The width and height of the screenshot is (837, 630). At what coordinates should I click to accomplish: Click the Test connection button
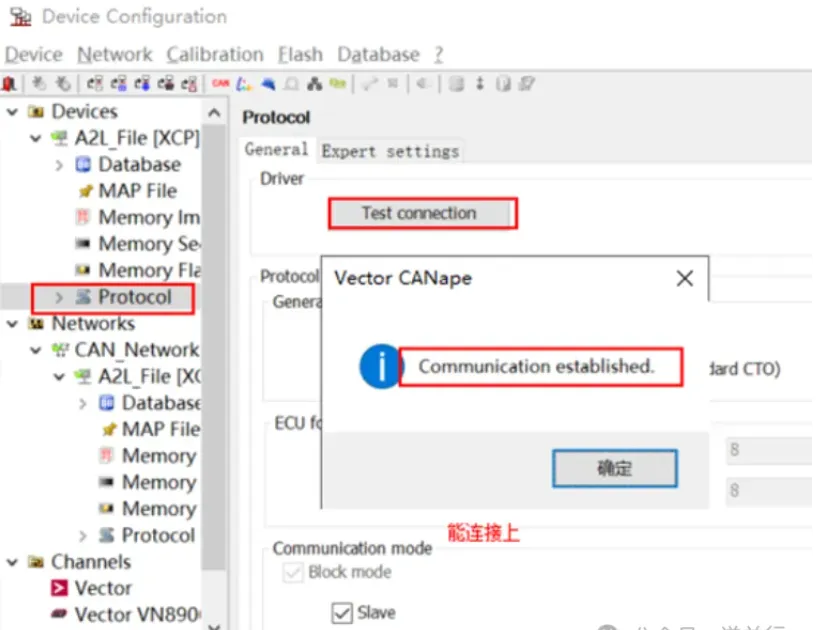(419, 213)
